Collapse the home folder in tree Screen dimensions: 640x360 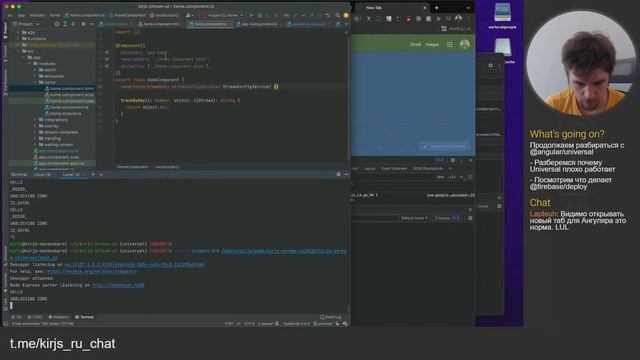tap(35, 82)
